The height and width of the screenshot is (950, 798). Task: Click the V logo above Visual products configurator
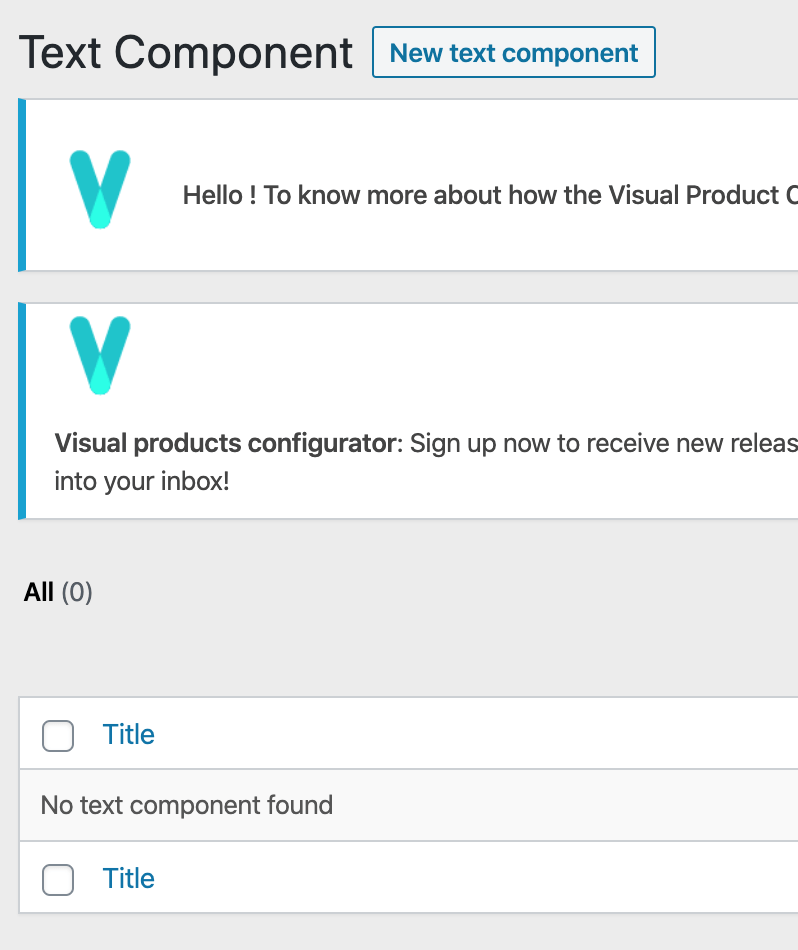(x=100, y=355)
